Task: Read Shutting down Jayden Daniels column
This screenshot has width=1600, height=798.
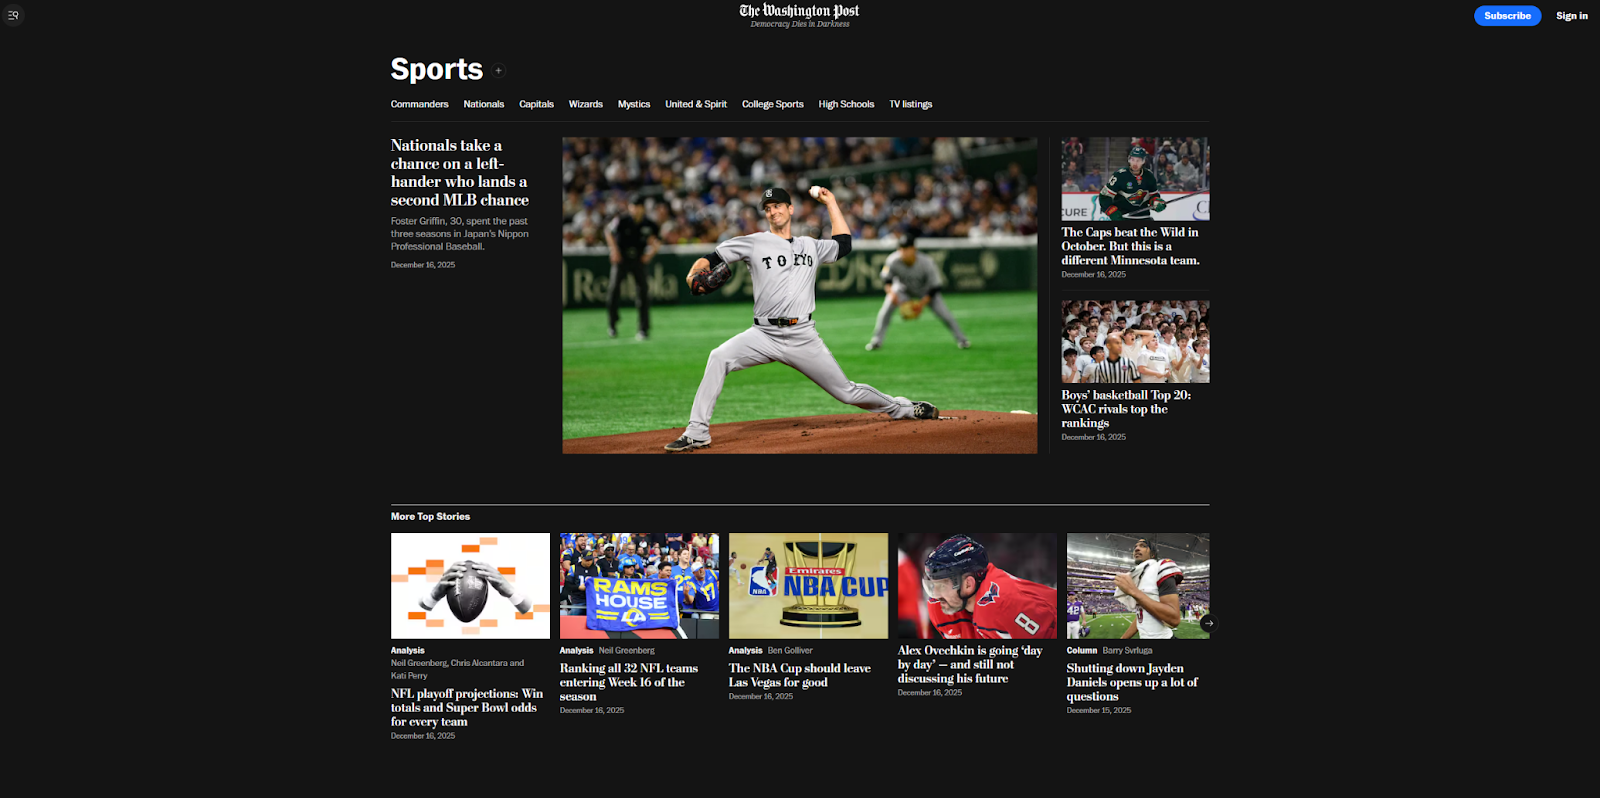Action: pos(1132,682)
